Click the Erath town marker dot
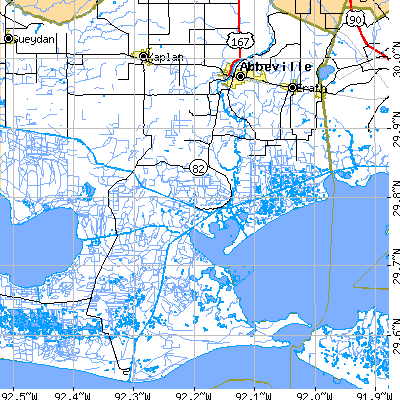Viewport: 400px width, 400px height. click(x=292, y=88)
